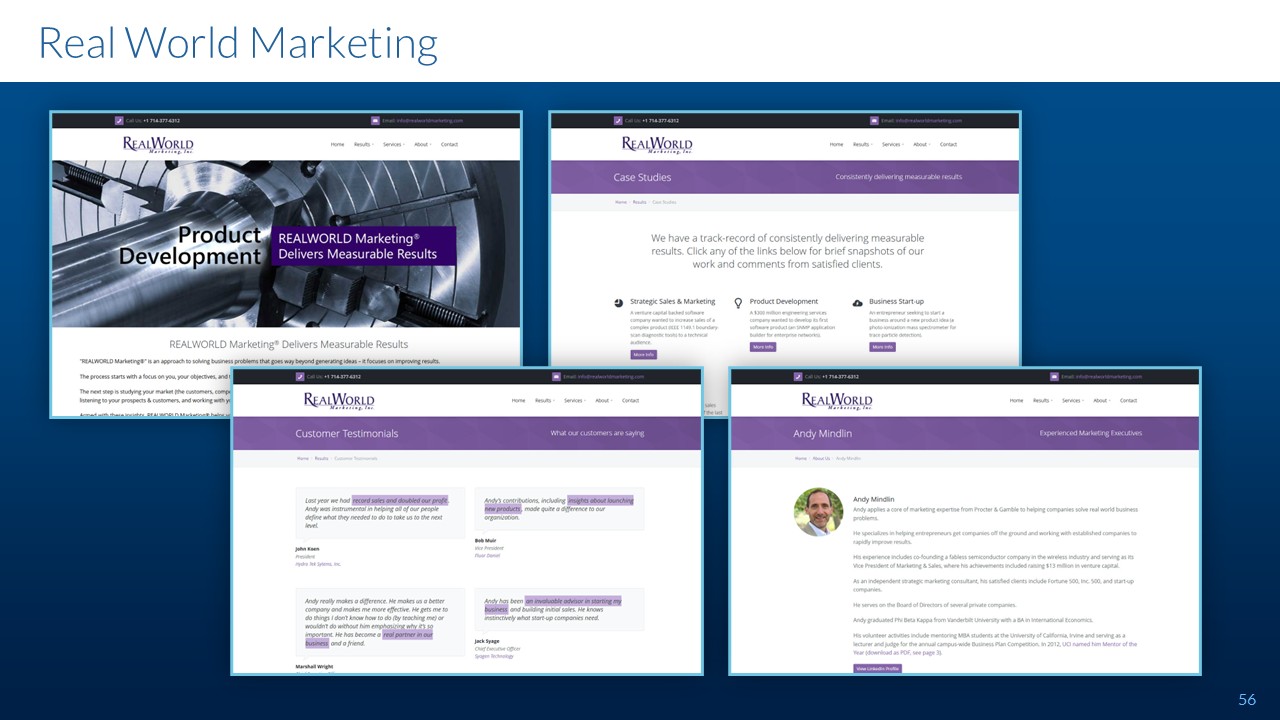Expand About dropdown on the Andy Mindlin page
The image size is (1280, 720).
(x=1100, y=400)
